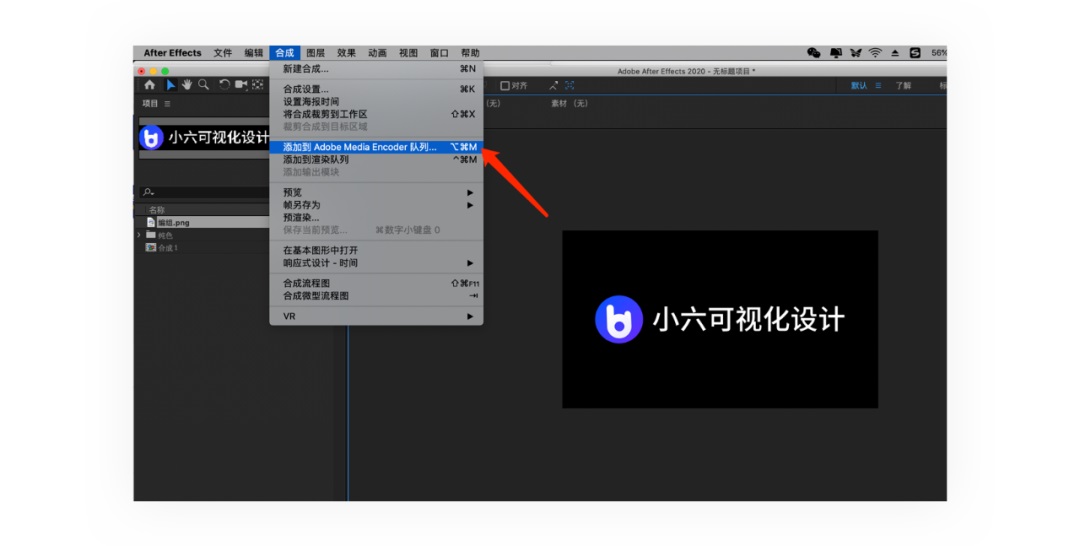Open the project search filter dropdown
This screenshot has height=546, width=1080.
(x=147, y=192)
